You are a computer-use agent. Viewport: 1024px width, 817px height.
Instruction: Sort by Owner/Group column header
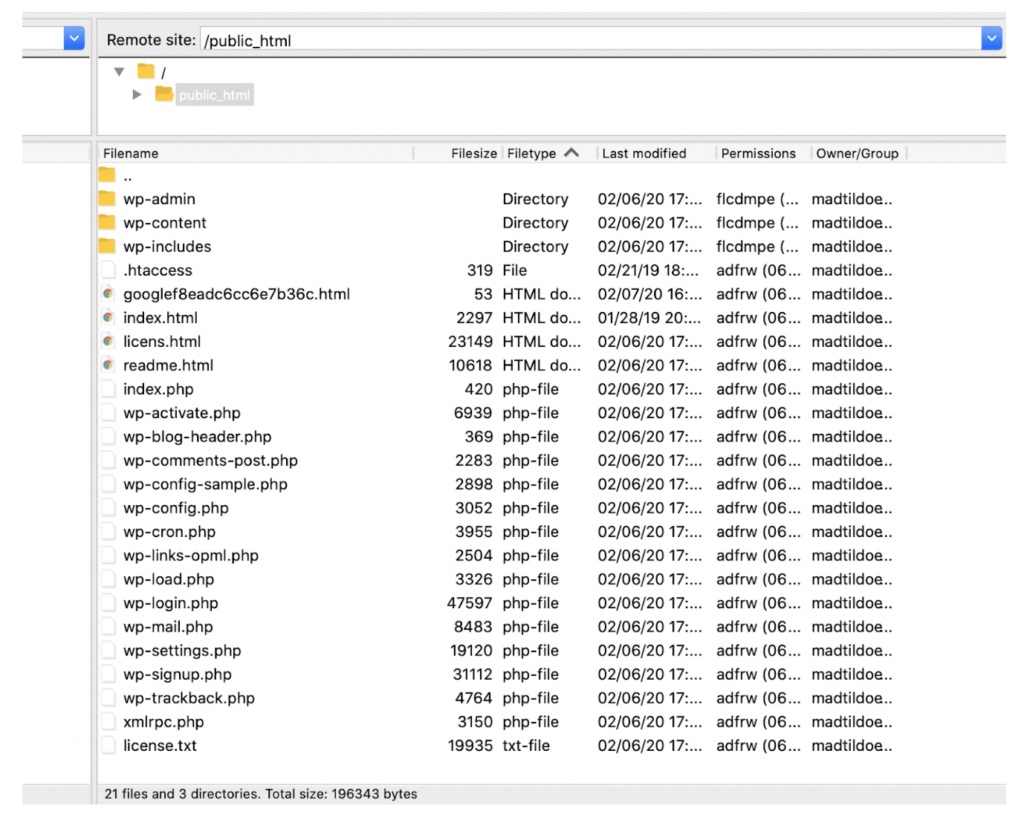857,153
